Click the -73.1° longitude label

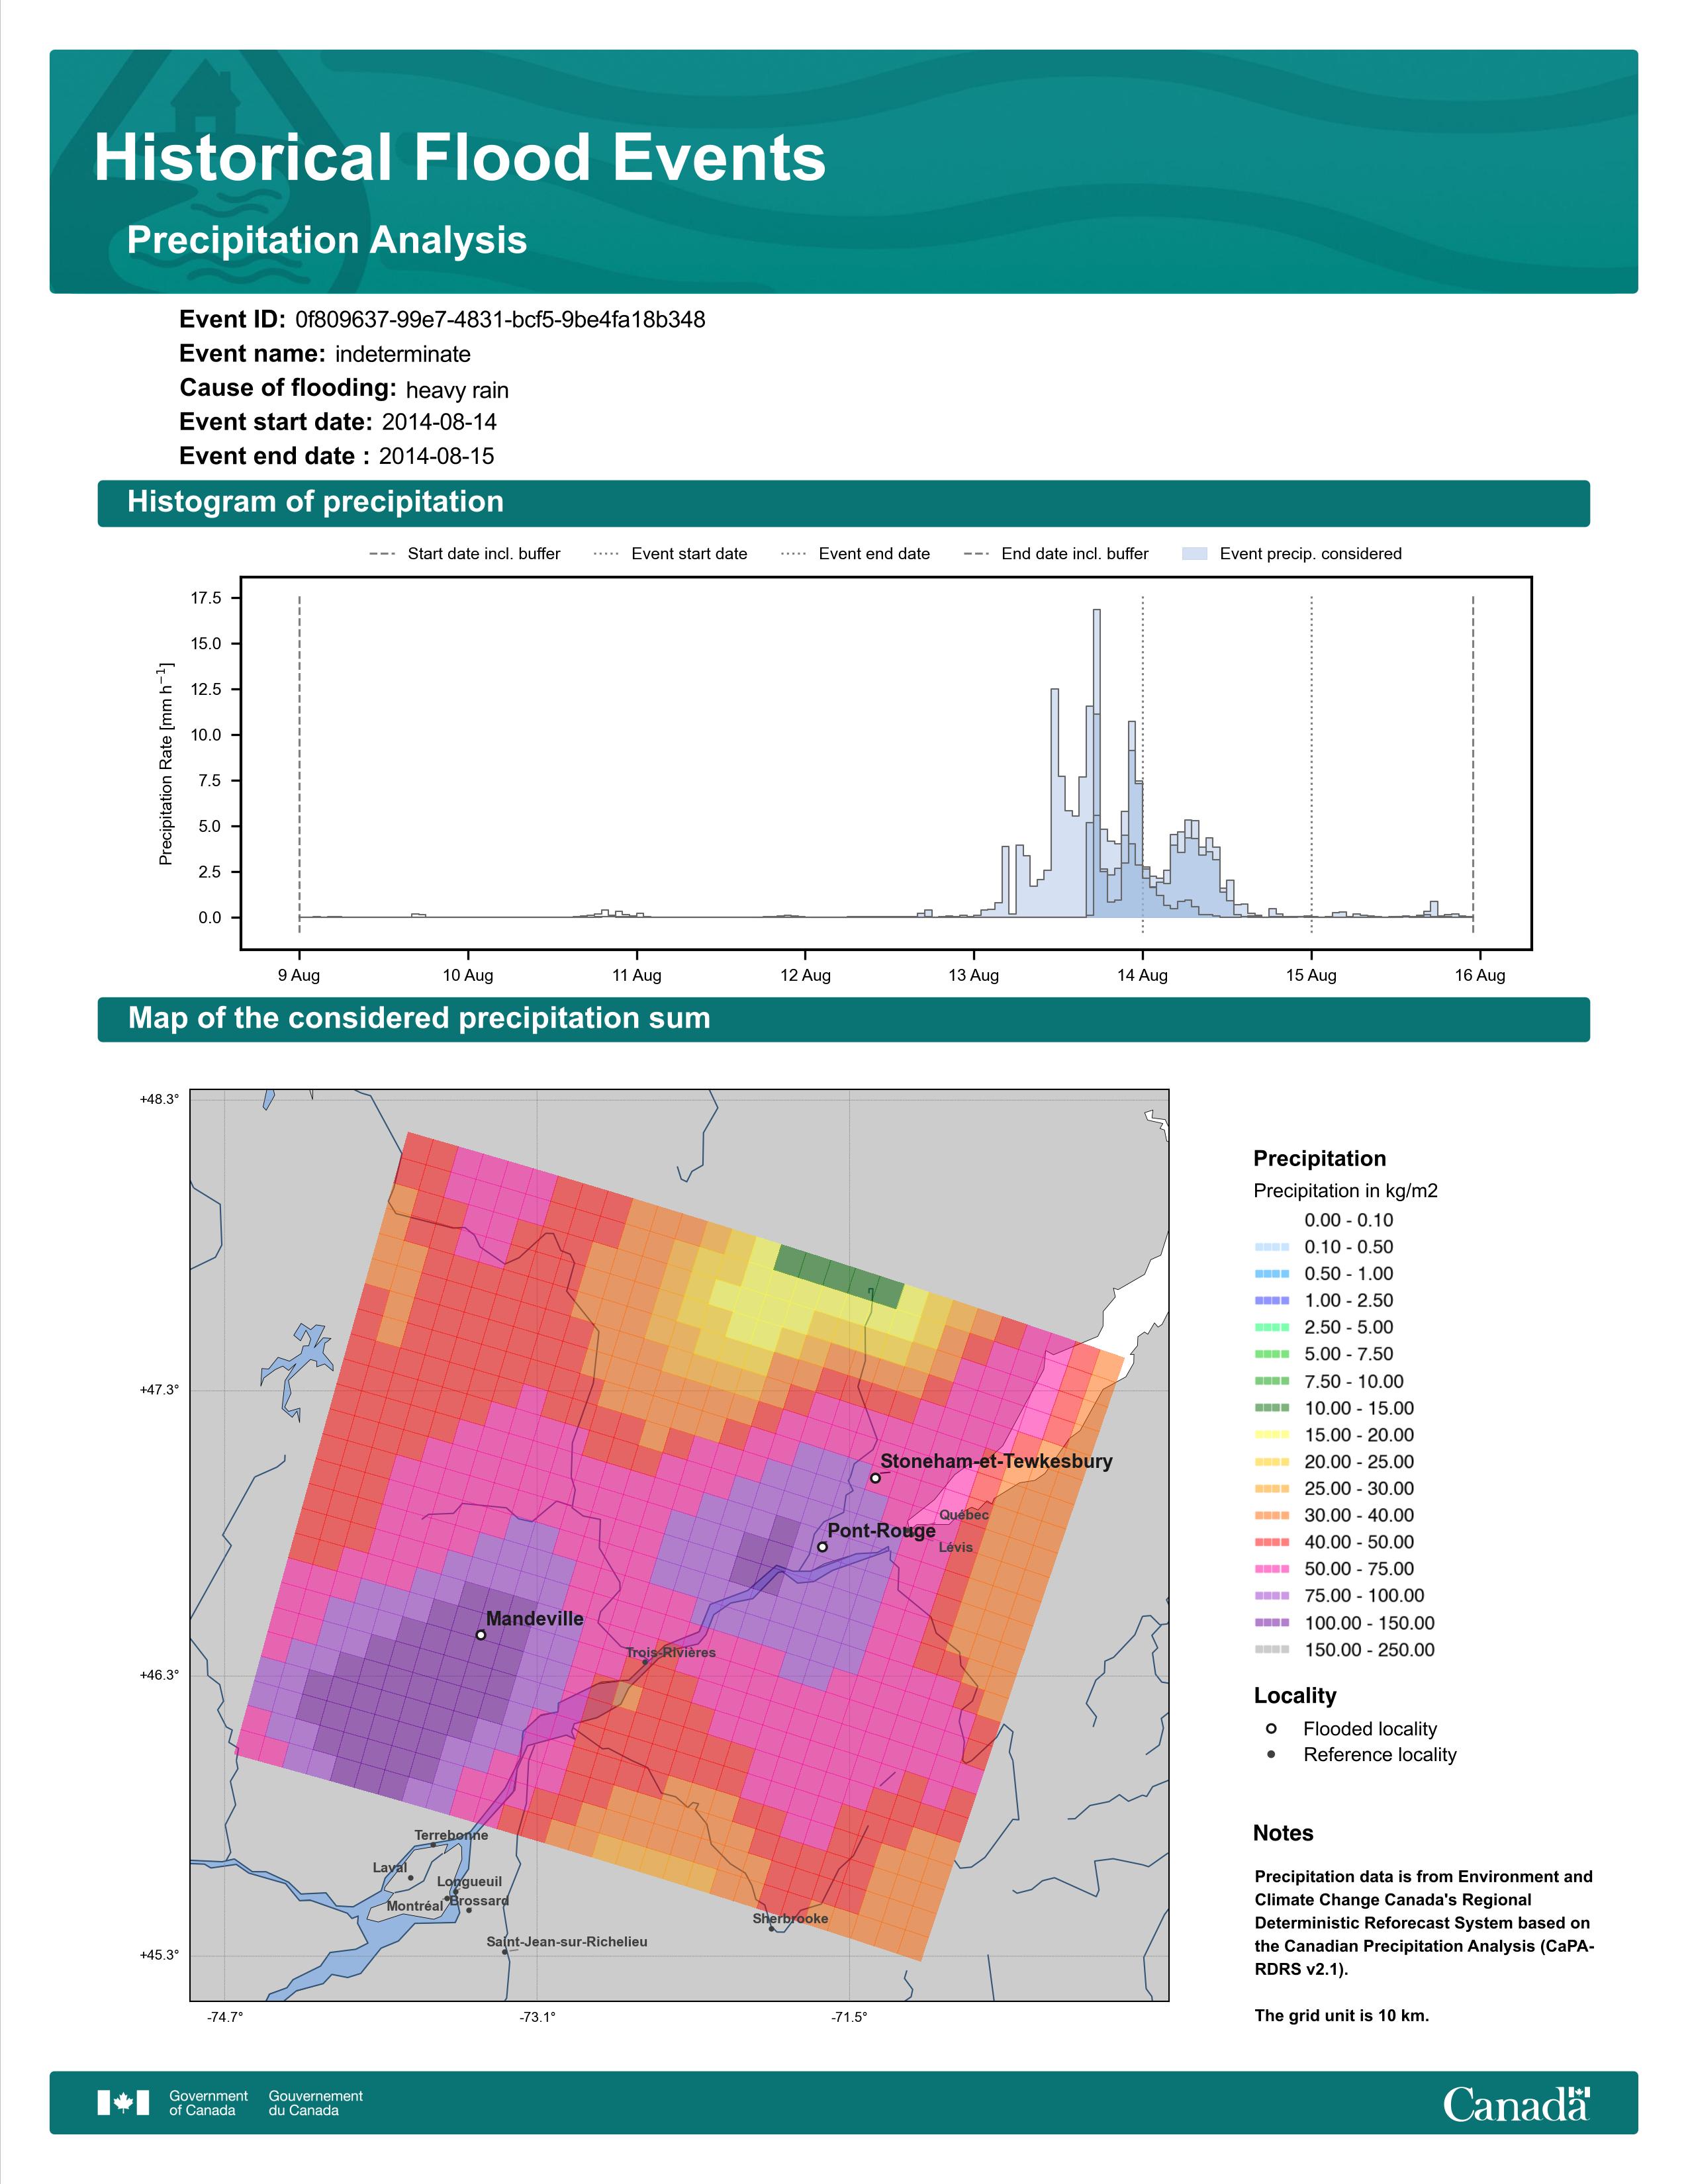click(537, 2017)
